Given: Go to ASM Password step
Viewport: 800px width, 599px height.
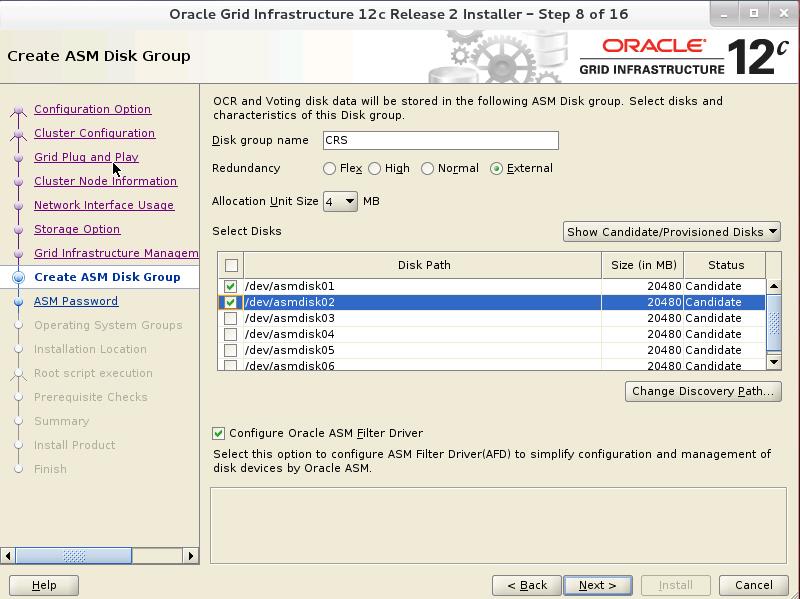Looking at the screenshot, I should (76, 301).
